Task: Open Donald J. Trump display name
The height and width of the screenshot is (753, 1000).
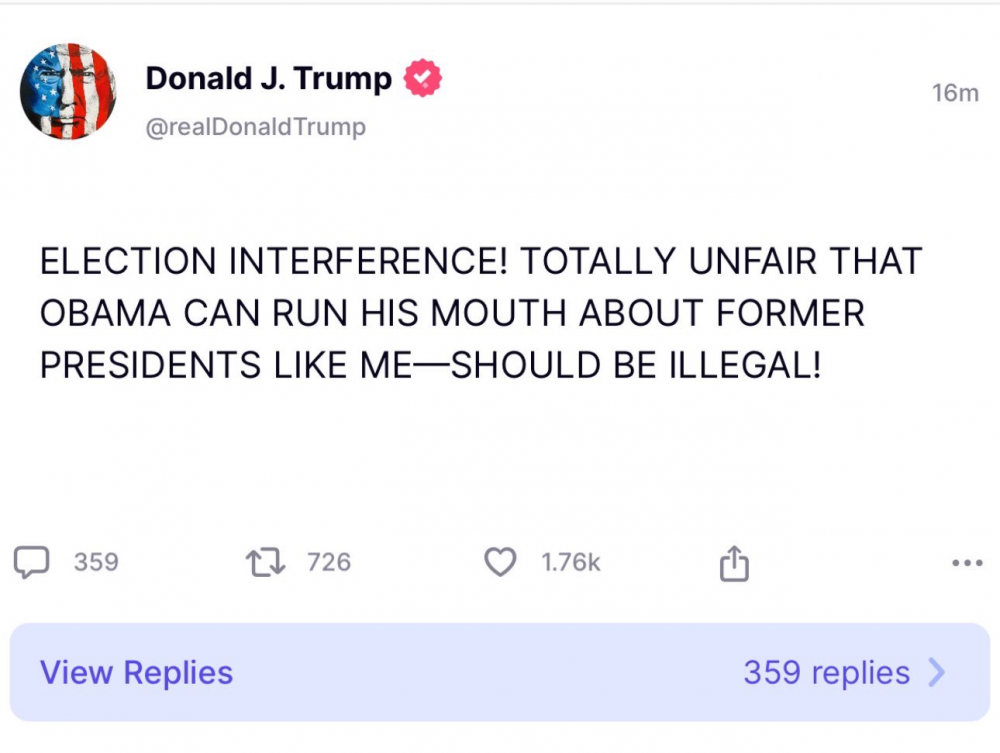Action: coord(269,78)
